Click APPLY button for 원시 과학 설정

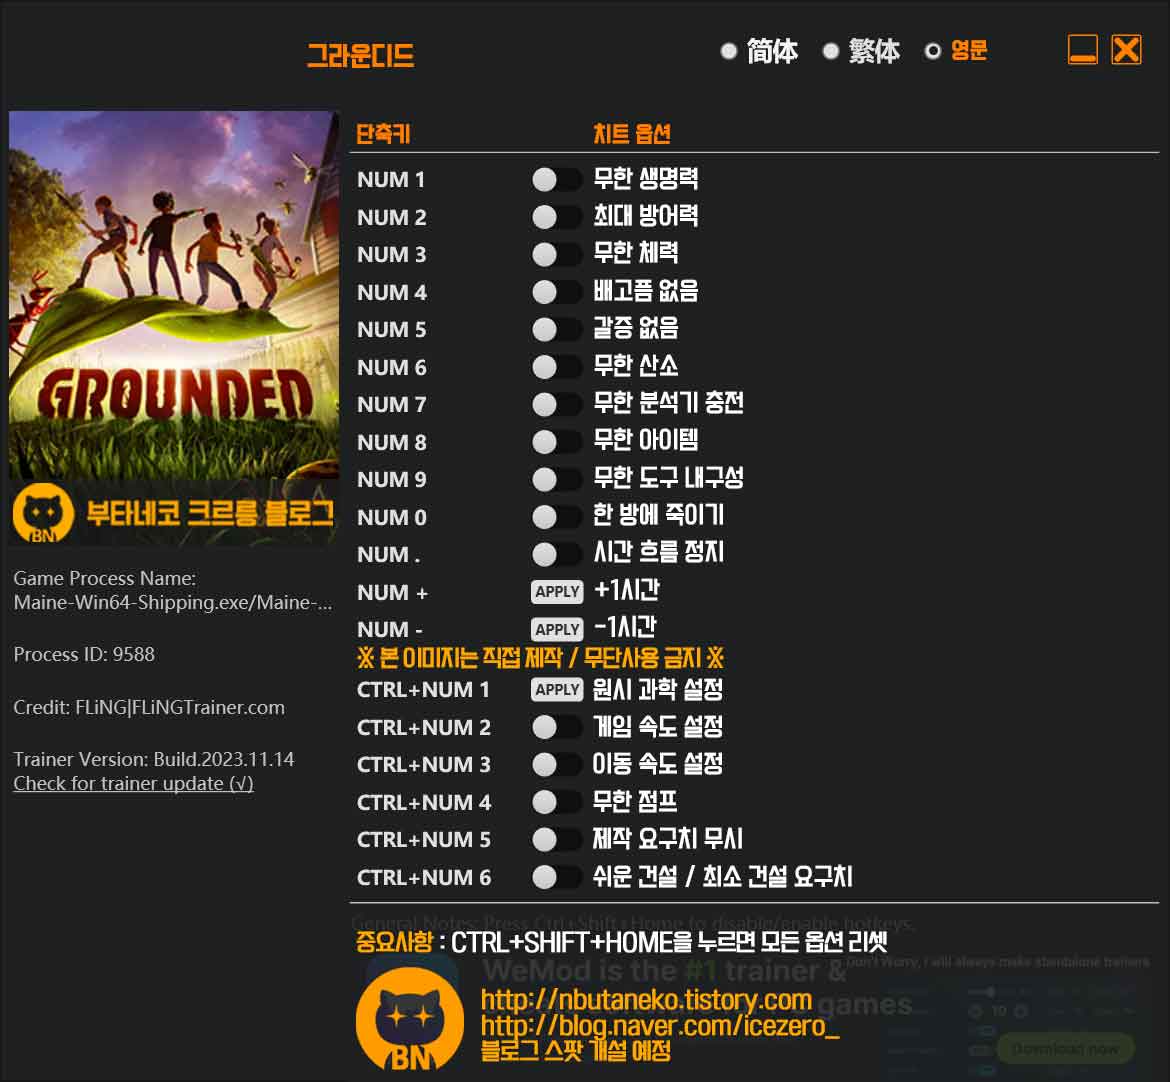(557, 689)
